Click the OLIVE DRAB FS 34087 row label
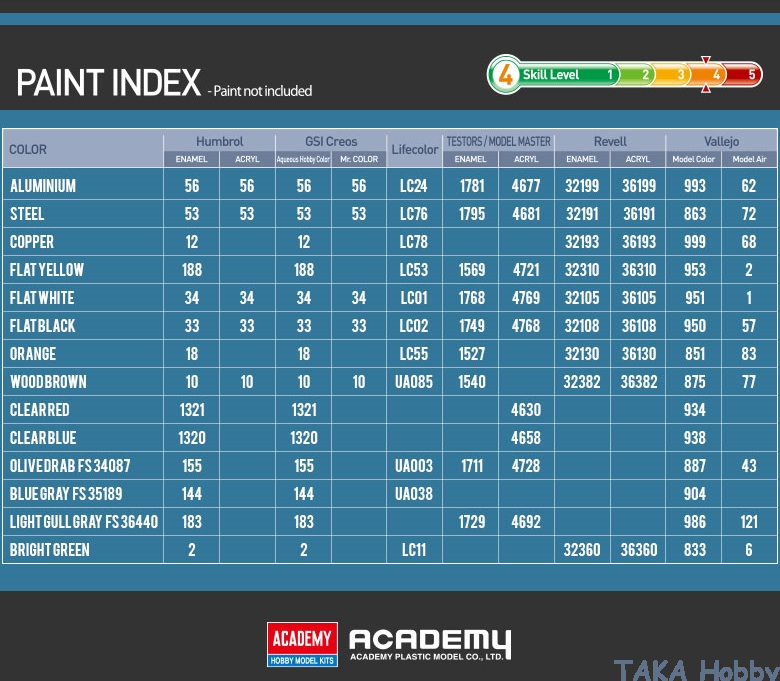This screenshot has width=780, height=681. point(70,466)
